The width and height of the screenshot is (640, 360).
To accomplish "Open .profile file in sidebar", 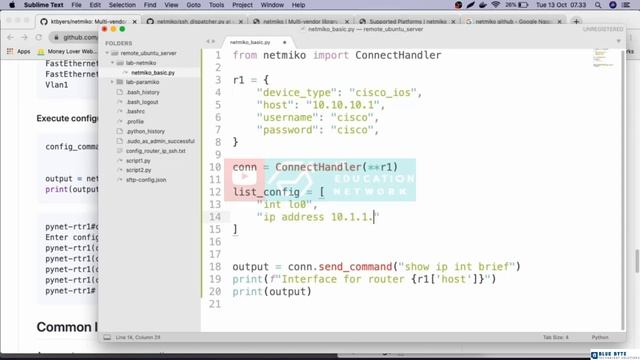I will pyautogui.click(x=135, y=122).
